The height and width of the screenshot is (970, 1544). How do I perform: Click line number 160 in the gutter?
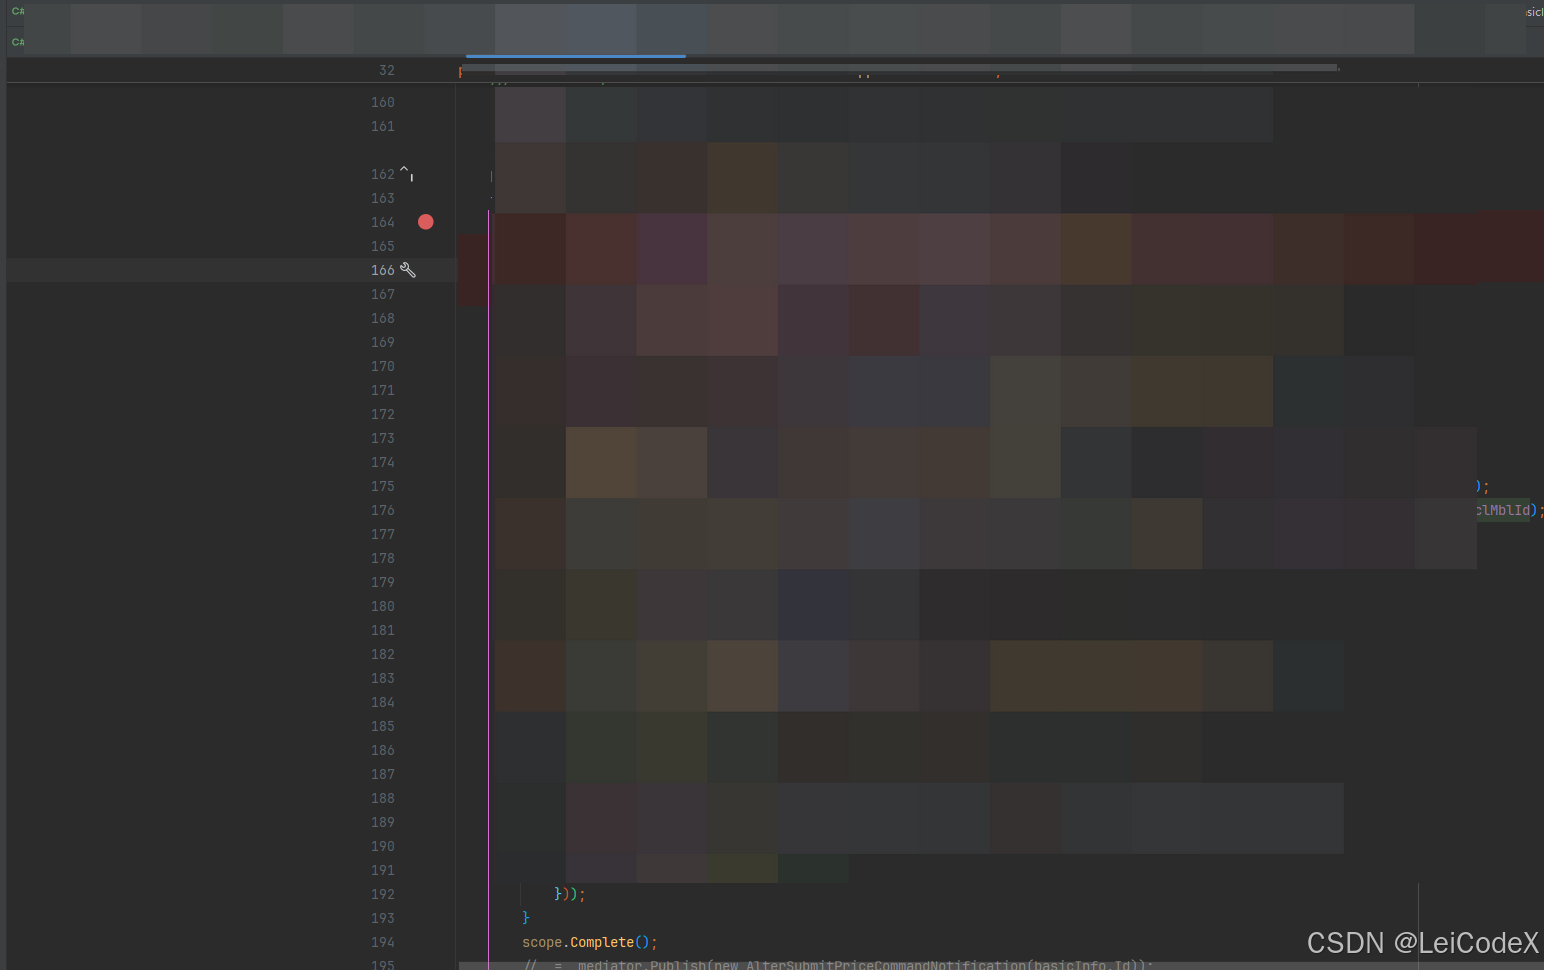coord(383,102)
